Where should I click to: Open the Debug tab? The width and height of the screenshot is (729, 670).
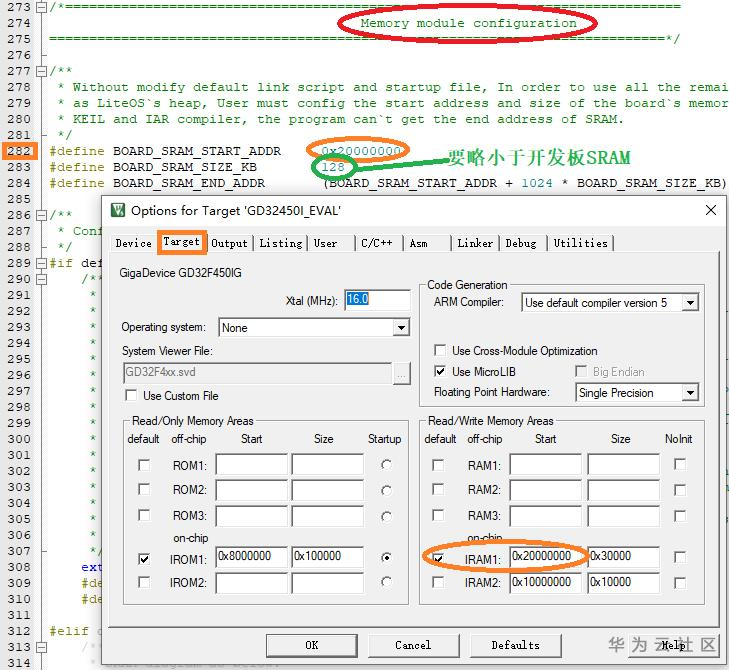click(x=521, y=243)
